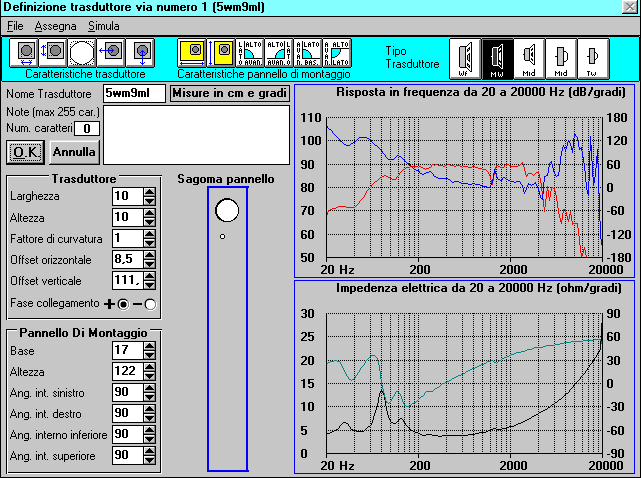
Task: Decrease Ang. int. destro value
Action: tap(150, 418)
